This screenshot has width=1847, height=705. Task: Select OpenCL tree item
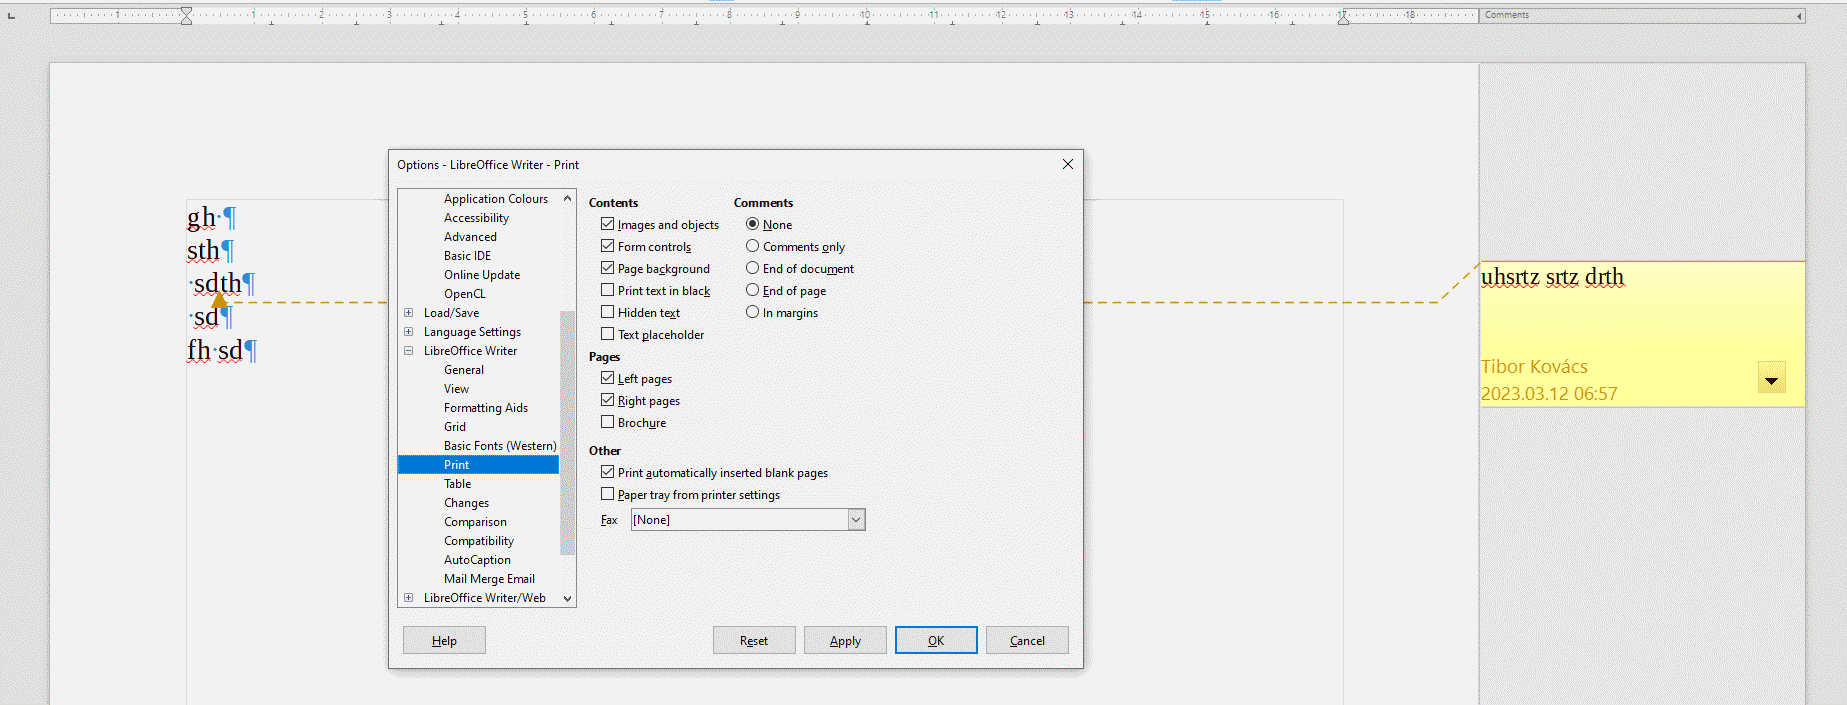465,294
